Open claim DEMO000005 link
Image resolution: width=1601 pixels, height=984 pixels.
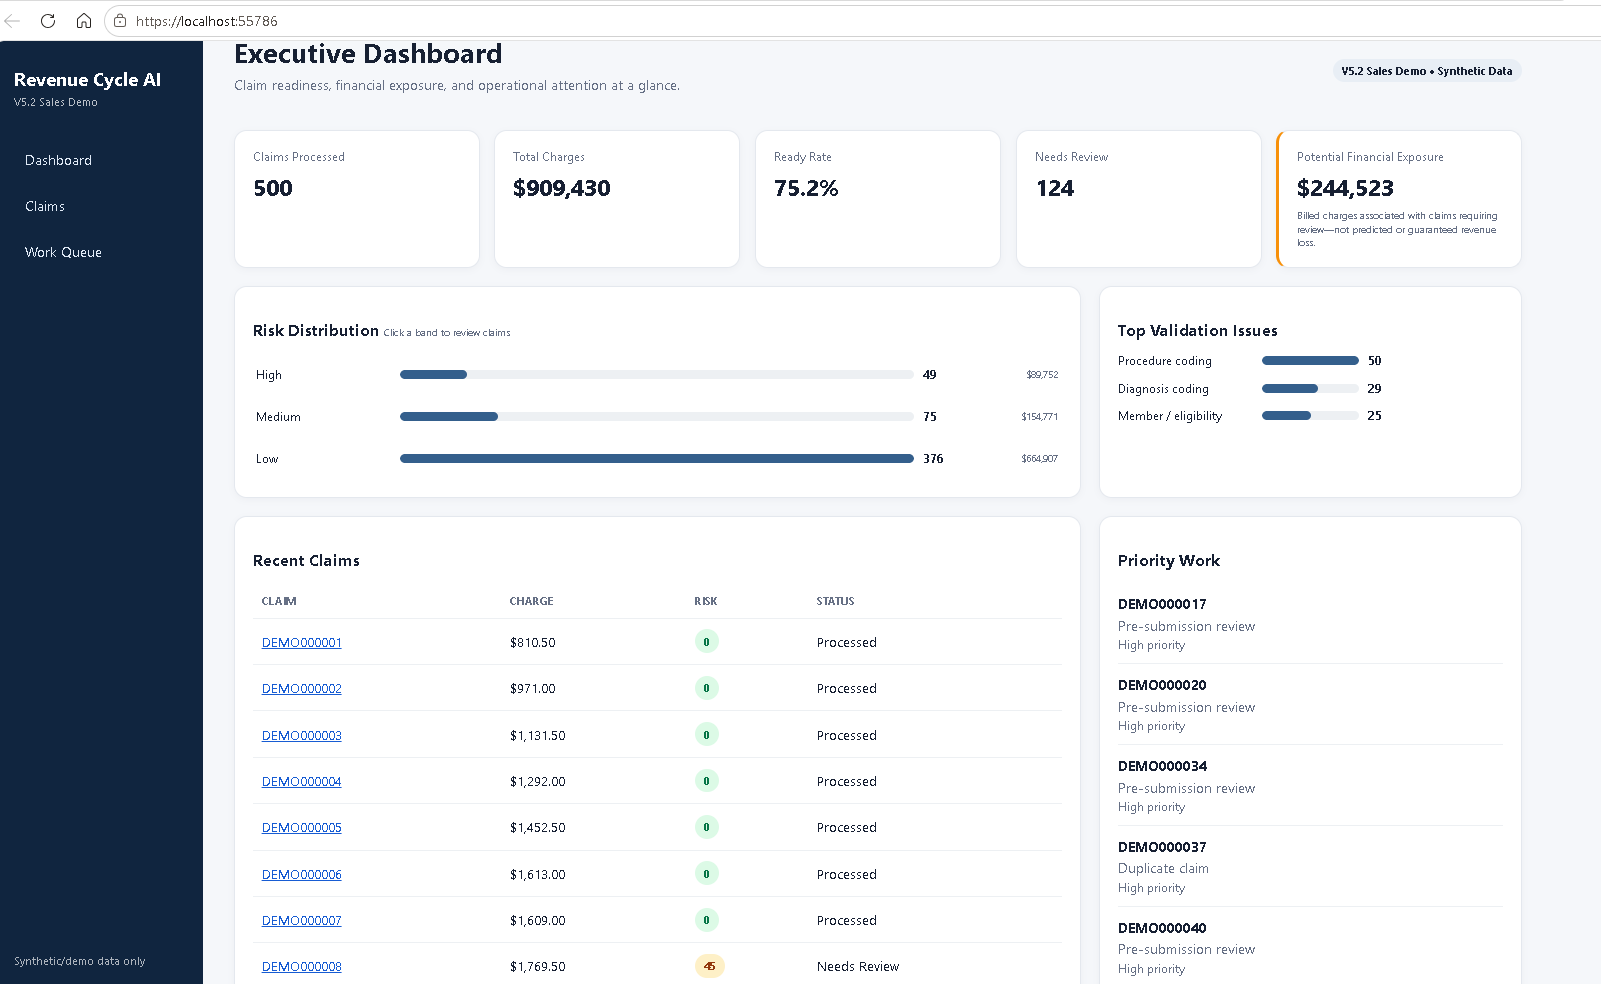[301, 828]
